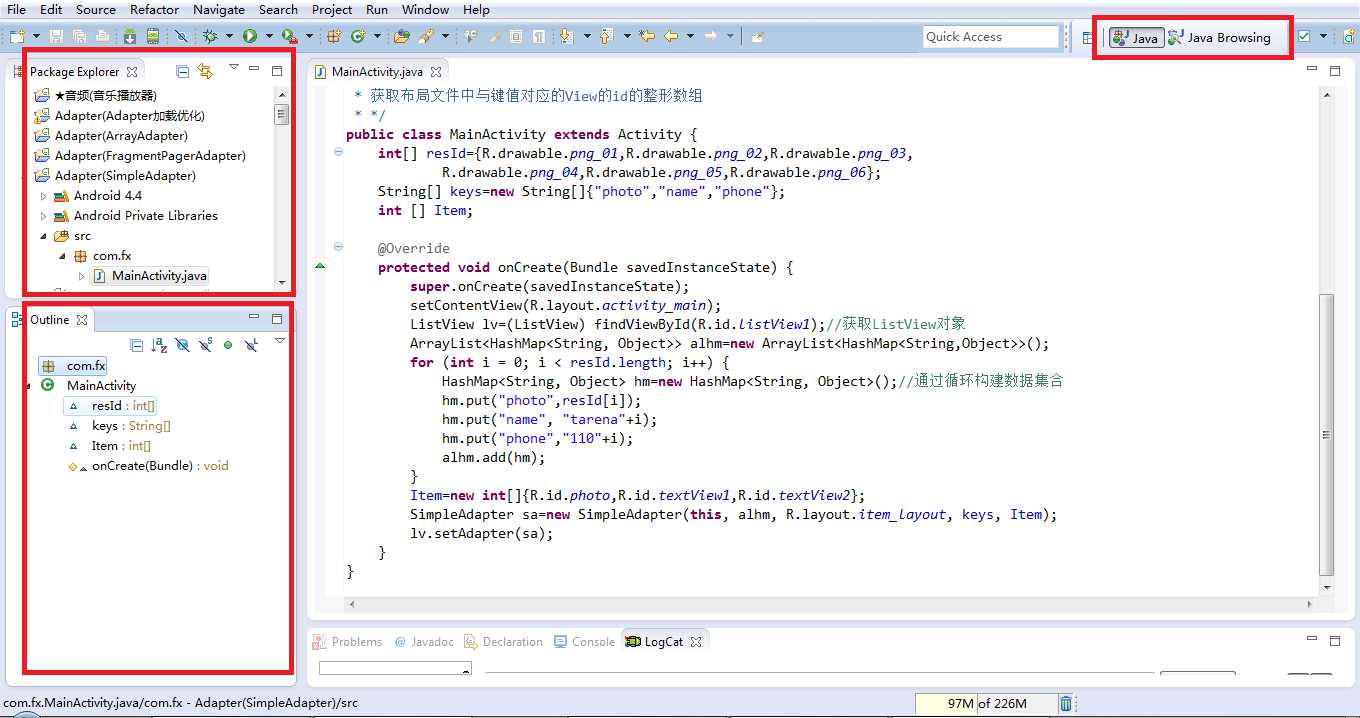This screenshot has width=1360, height=718.
Task: Toggle Hide Local Types in Outline
Action: point(251,345)
